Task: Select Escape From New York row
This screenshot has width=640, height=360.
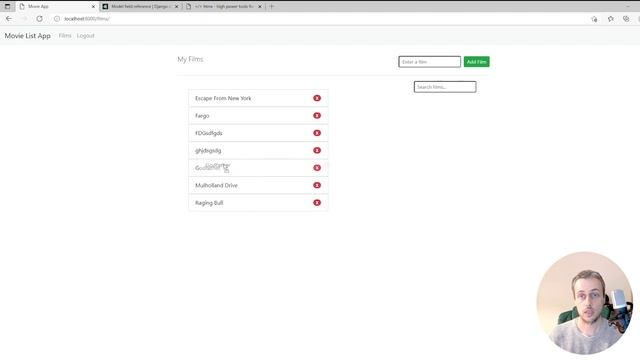Action: 258,98
